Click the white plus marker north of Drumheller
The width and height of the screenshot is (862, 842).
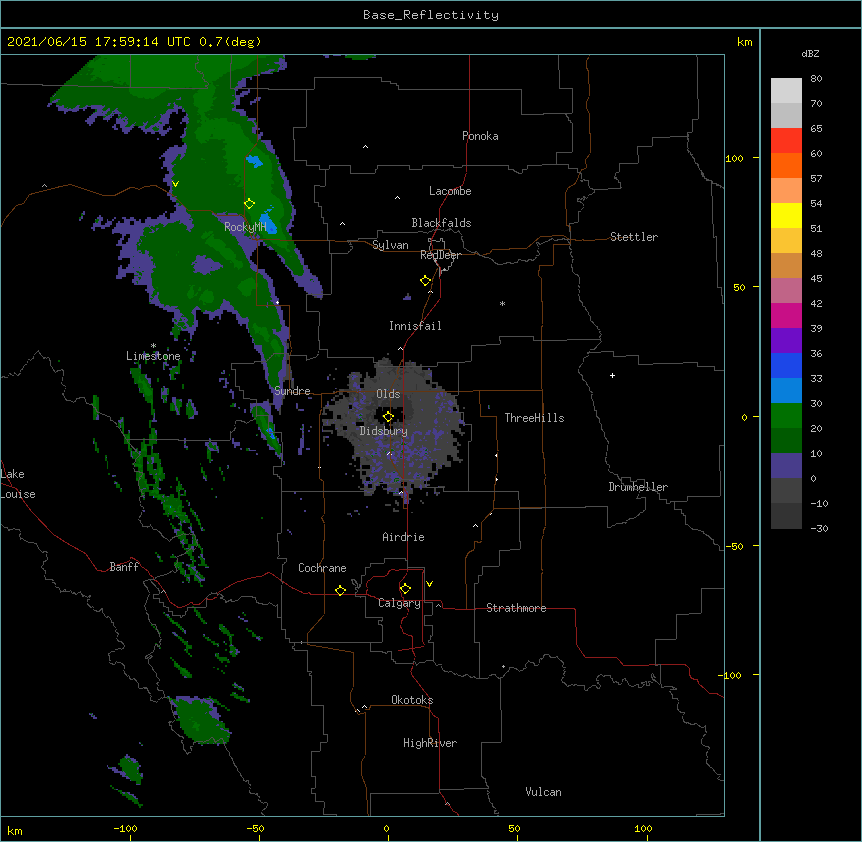[x=612, y=375]
